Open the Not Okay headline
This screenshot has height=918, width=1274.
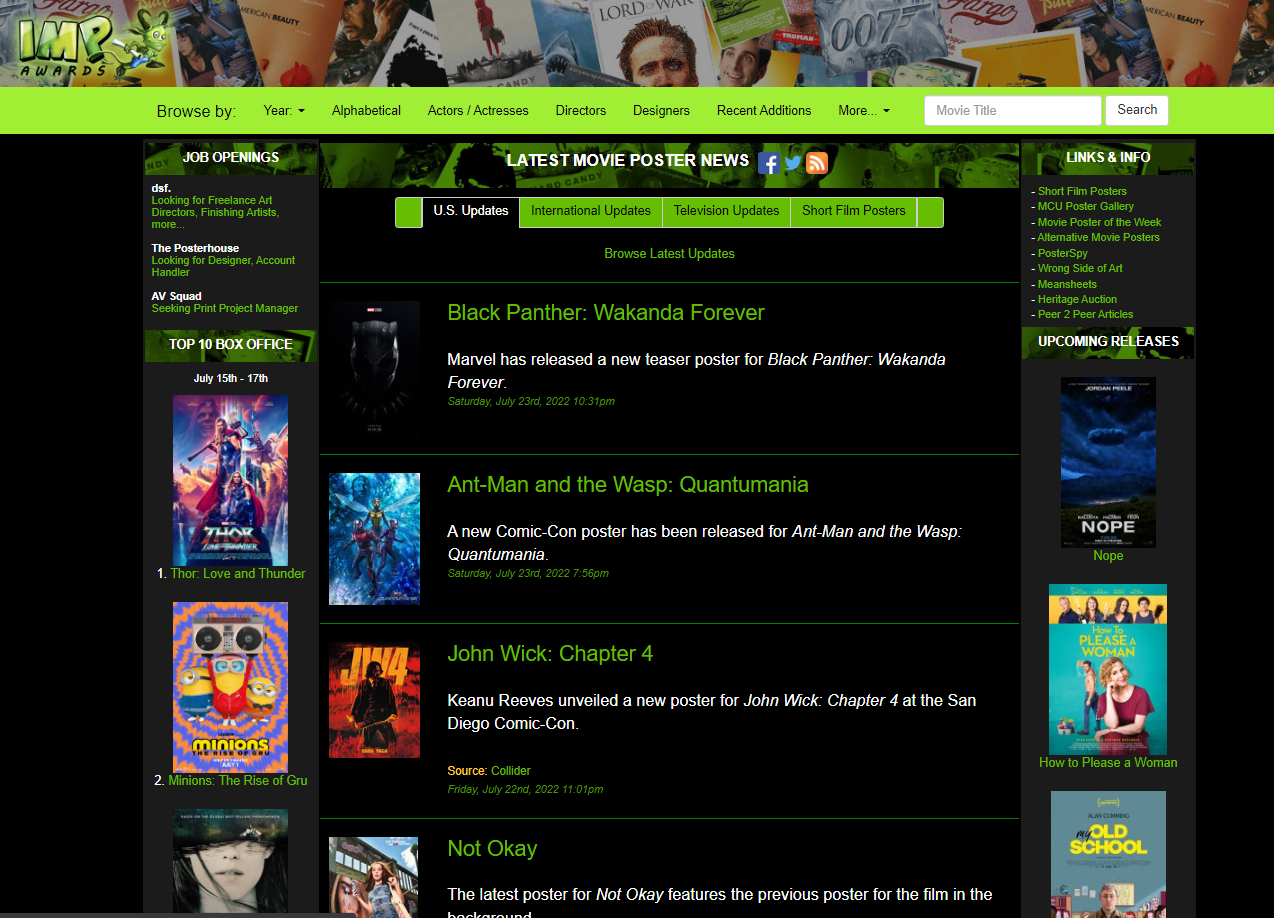pos(492,849)
